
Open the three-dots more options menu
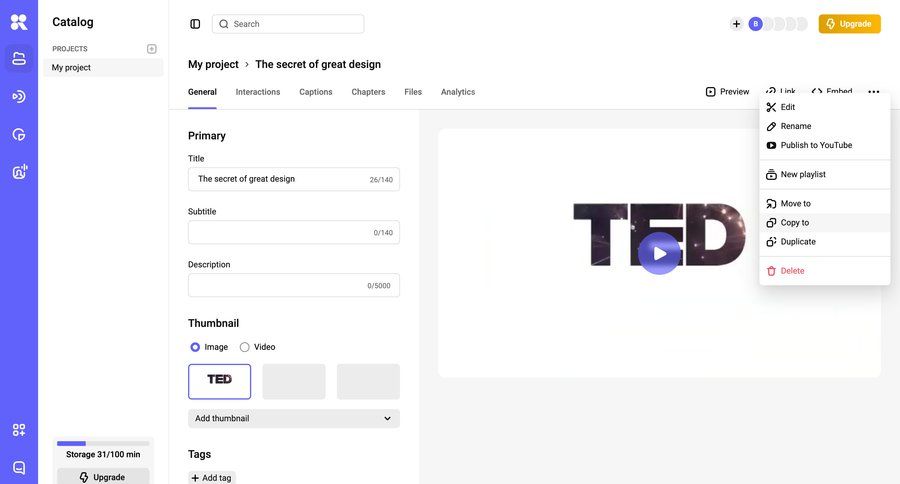(x=874, y=92)
